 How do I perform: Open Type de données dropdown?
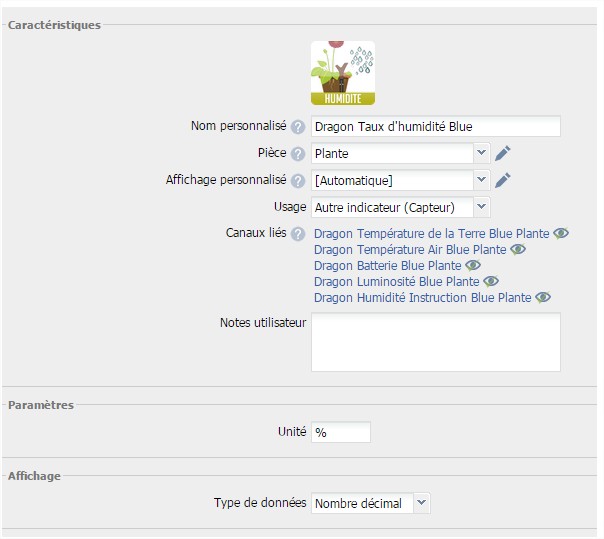(x=370, y=504)
